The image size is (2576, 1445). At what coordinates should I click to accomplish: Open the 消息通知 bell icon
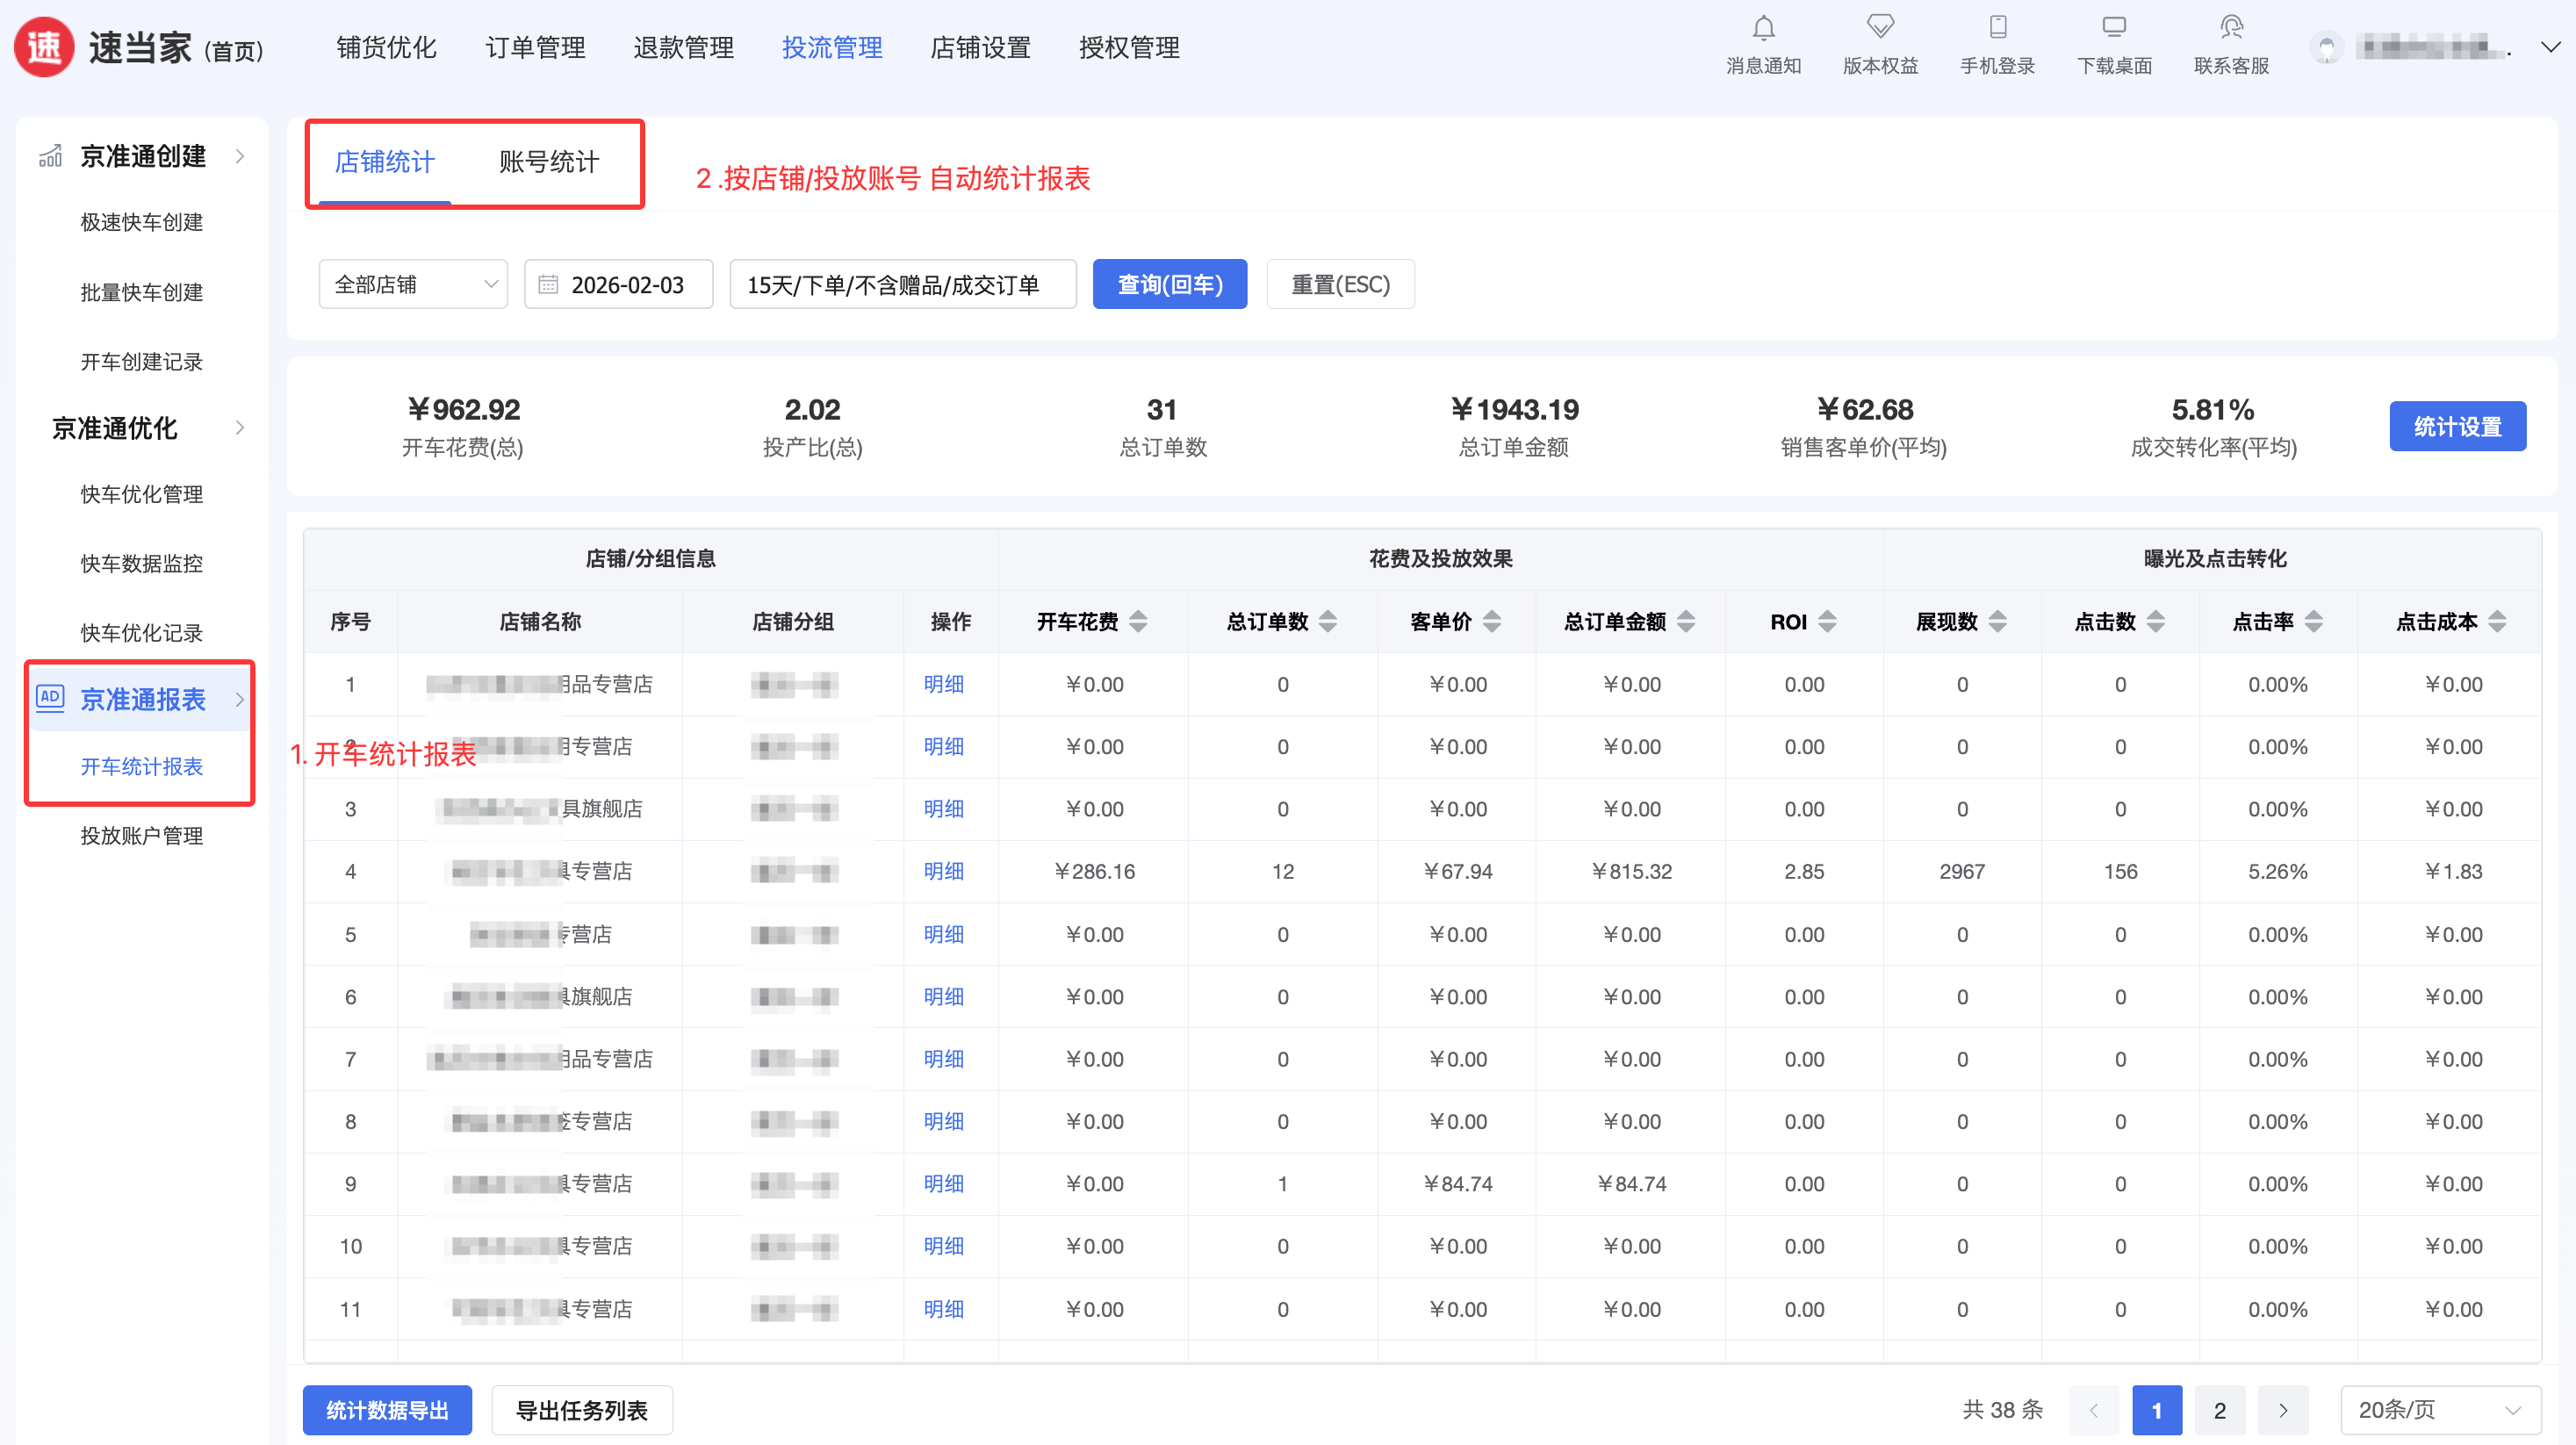[1763, 28]
